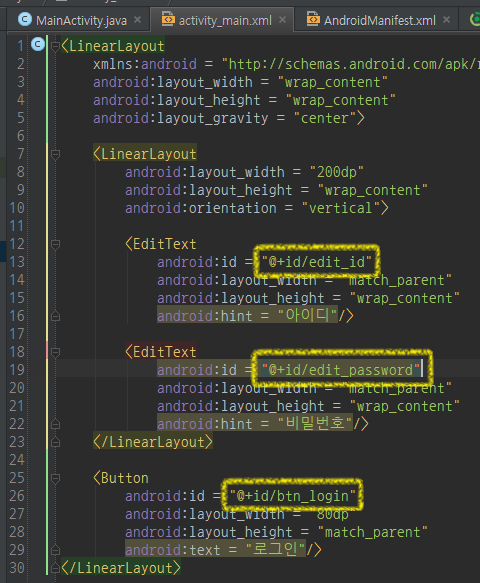This screenshot has width=480, height=583.
Task: Collapse the second EditText fold on line 18
Action: [55, 352]
